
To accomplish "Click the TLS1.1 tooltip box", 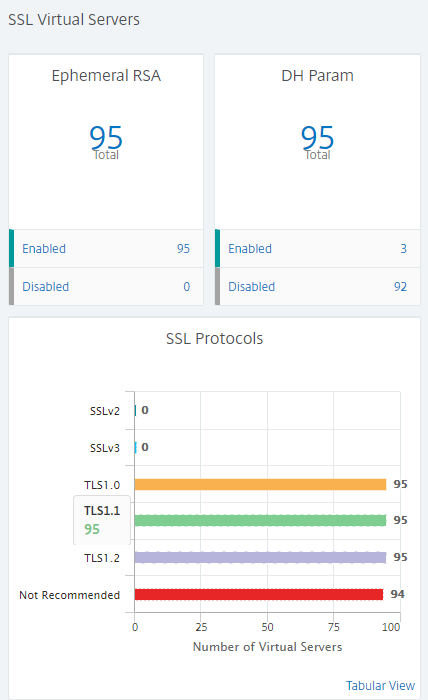I will (x=102, y=520).
